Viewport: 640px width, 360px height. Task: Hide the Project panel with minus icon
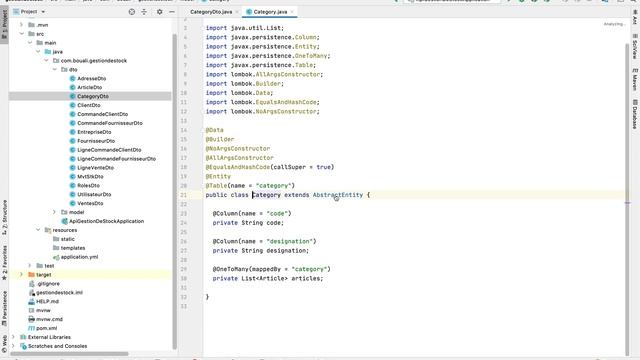coord(172,12)
